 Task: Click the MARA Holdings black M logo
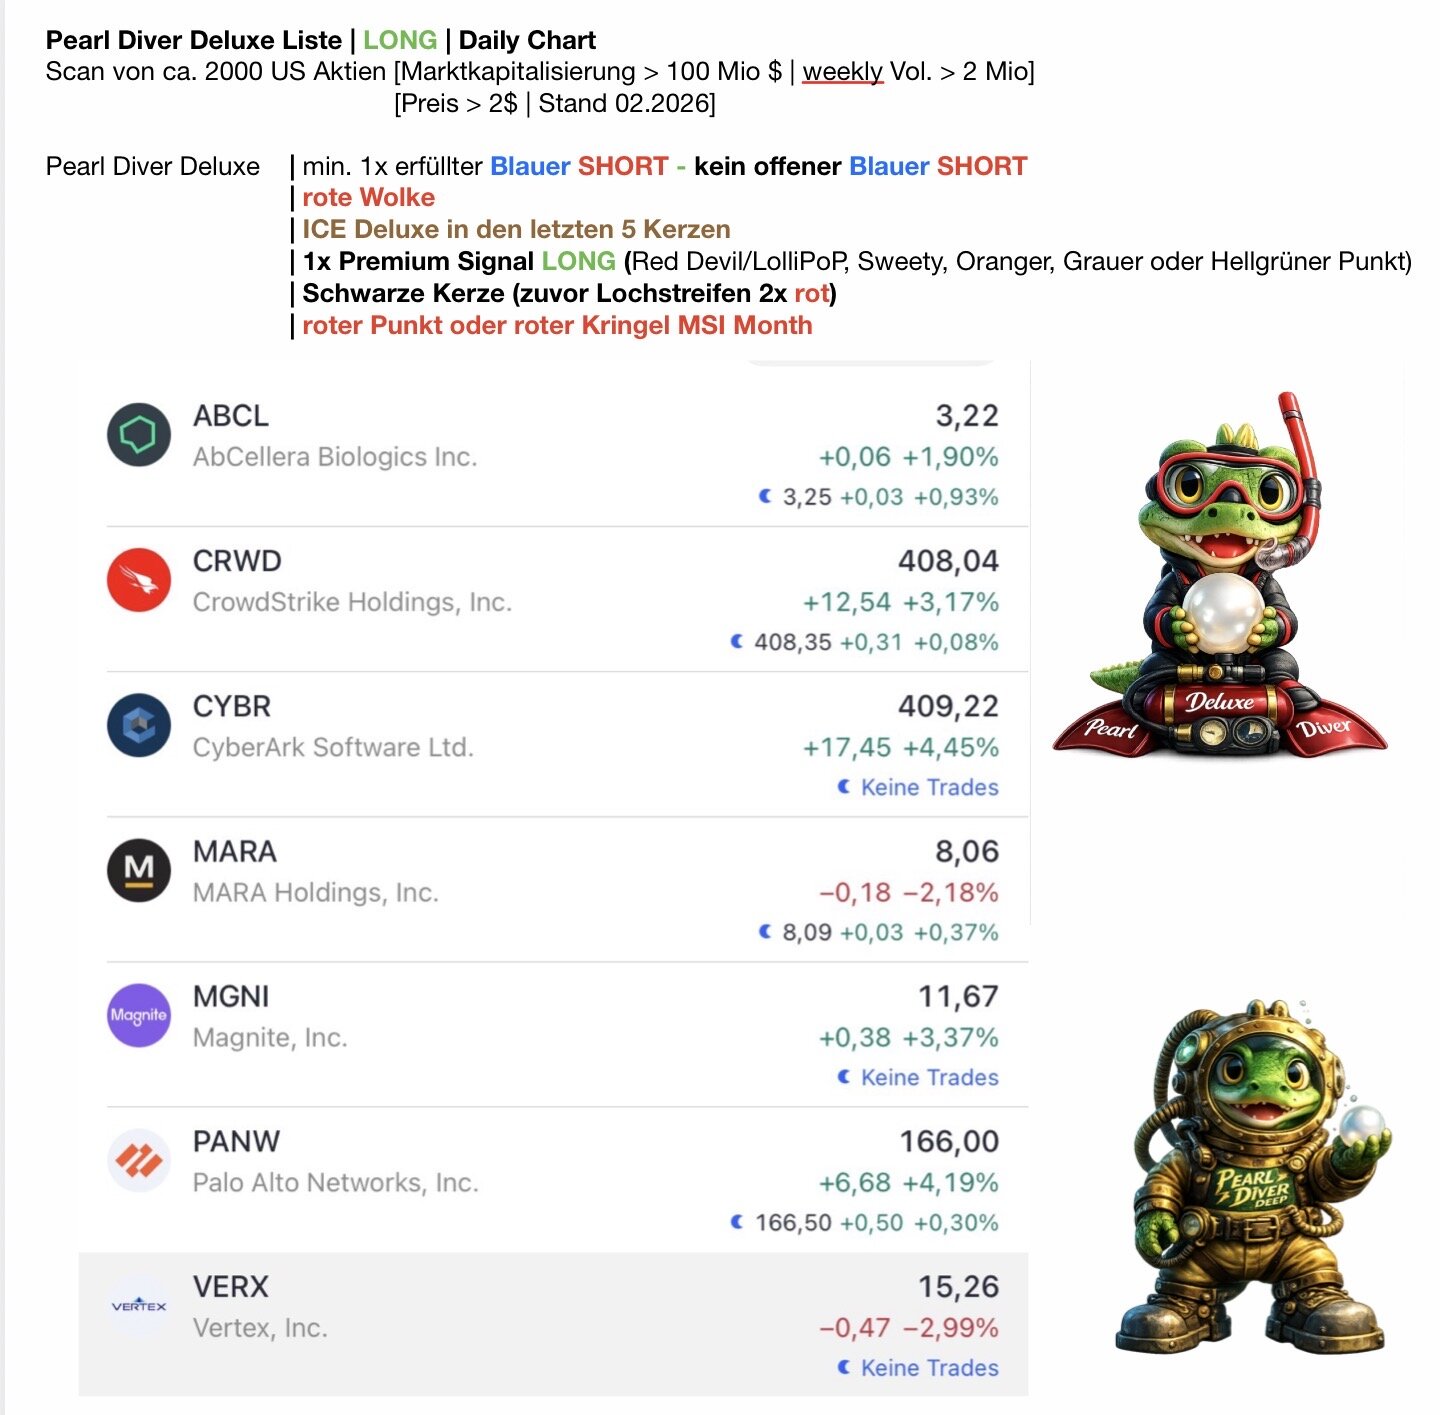pyautogui.click(x=139, y=870)
